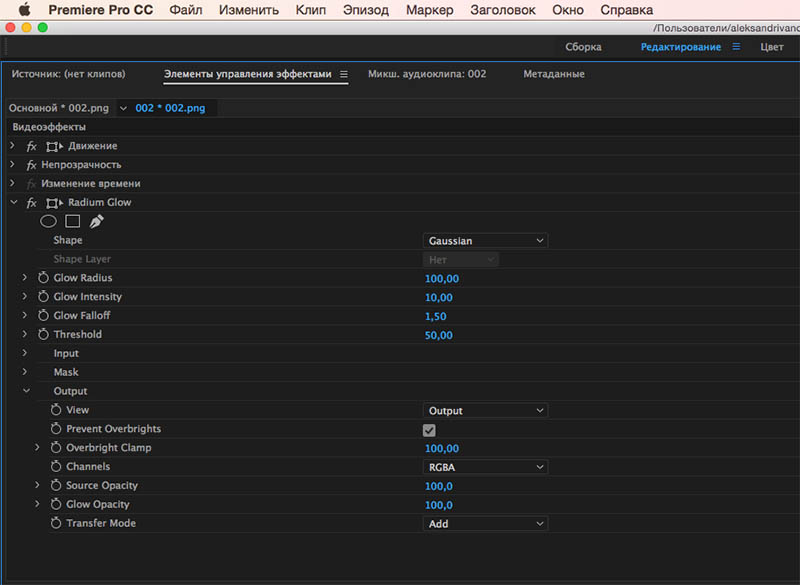
Task: Open the Редактирование workspace menu icon
Action: pos(736,46)
